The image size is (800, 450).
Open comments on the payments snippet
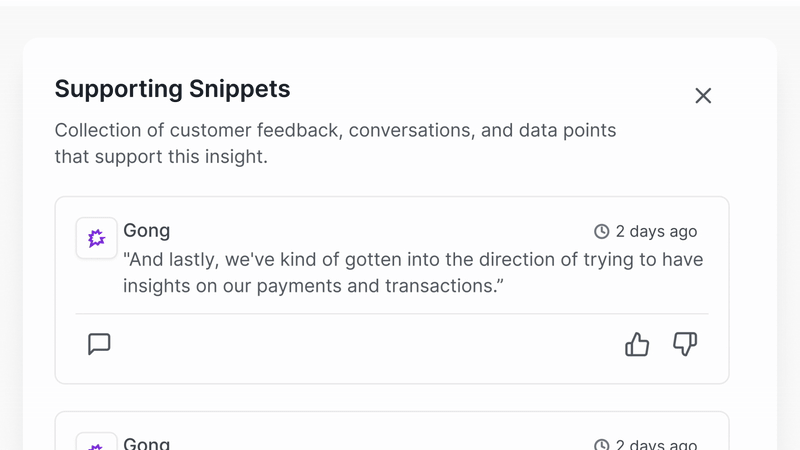tap(99, 344)
